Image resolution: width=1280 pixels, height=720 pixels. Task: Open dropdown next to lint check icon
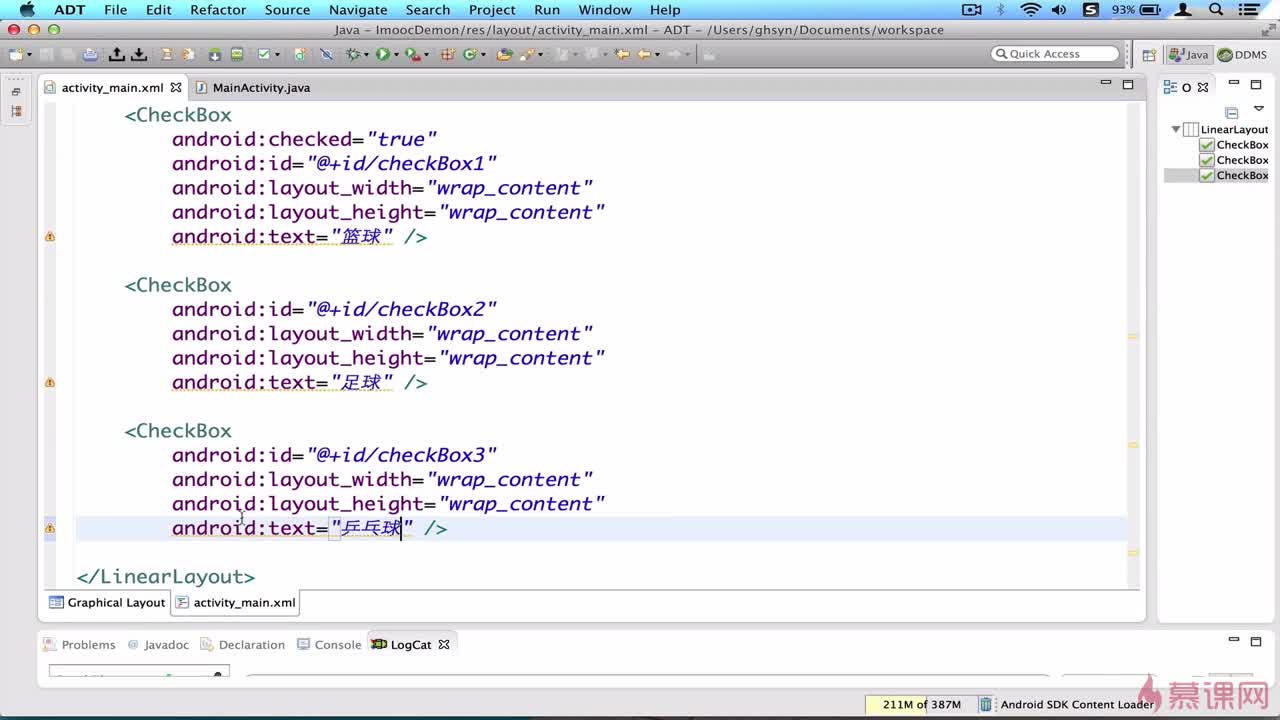point(277,54)
